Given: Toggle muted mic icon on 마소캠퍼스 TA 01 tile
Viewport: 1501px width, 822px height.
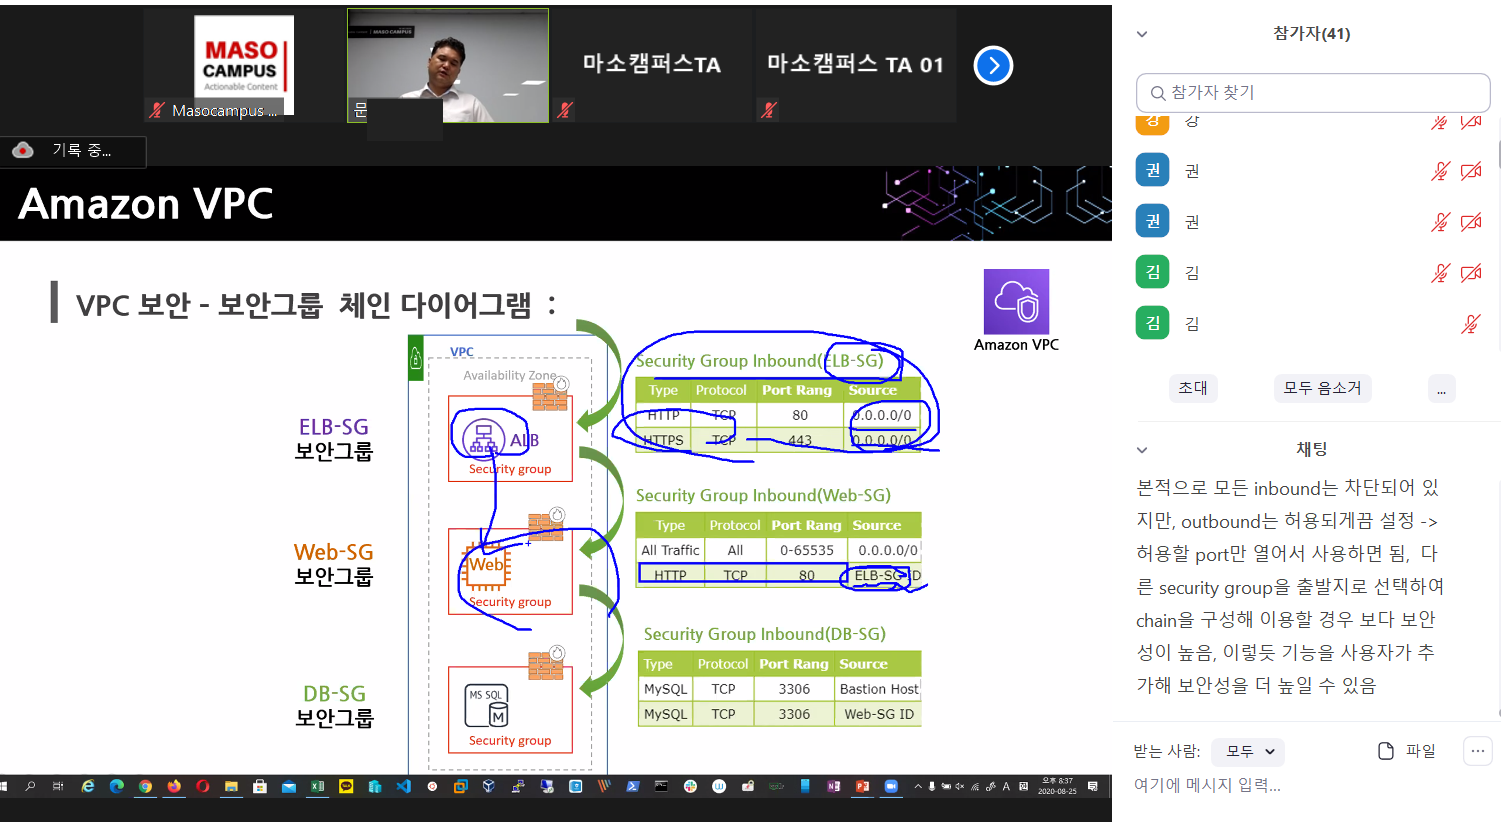Looking at the screenshot, I should point(768,110).
